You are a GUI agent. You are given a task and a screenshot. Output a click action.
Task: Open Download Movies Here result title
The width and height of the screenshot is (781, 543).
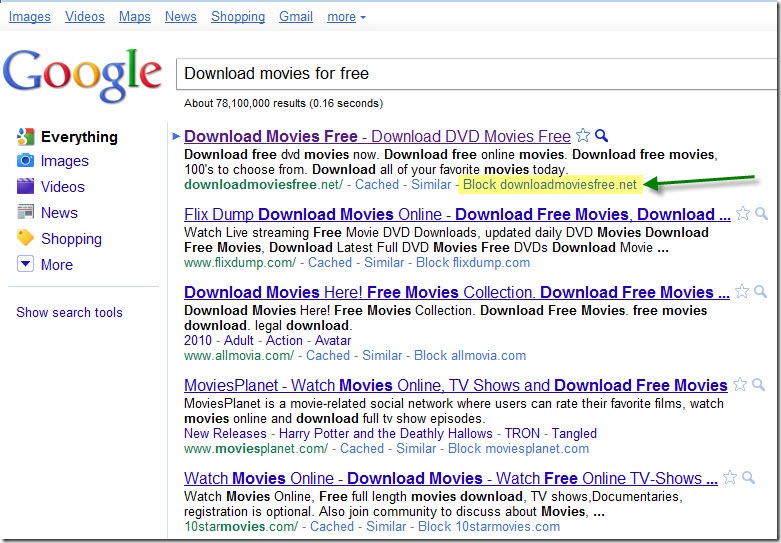pos(457,292)
